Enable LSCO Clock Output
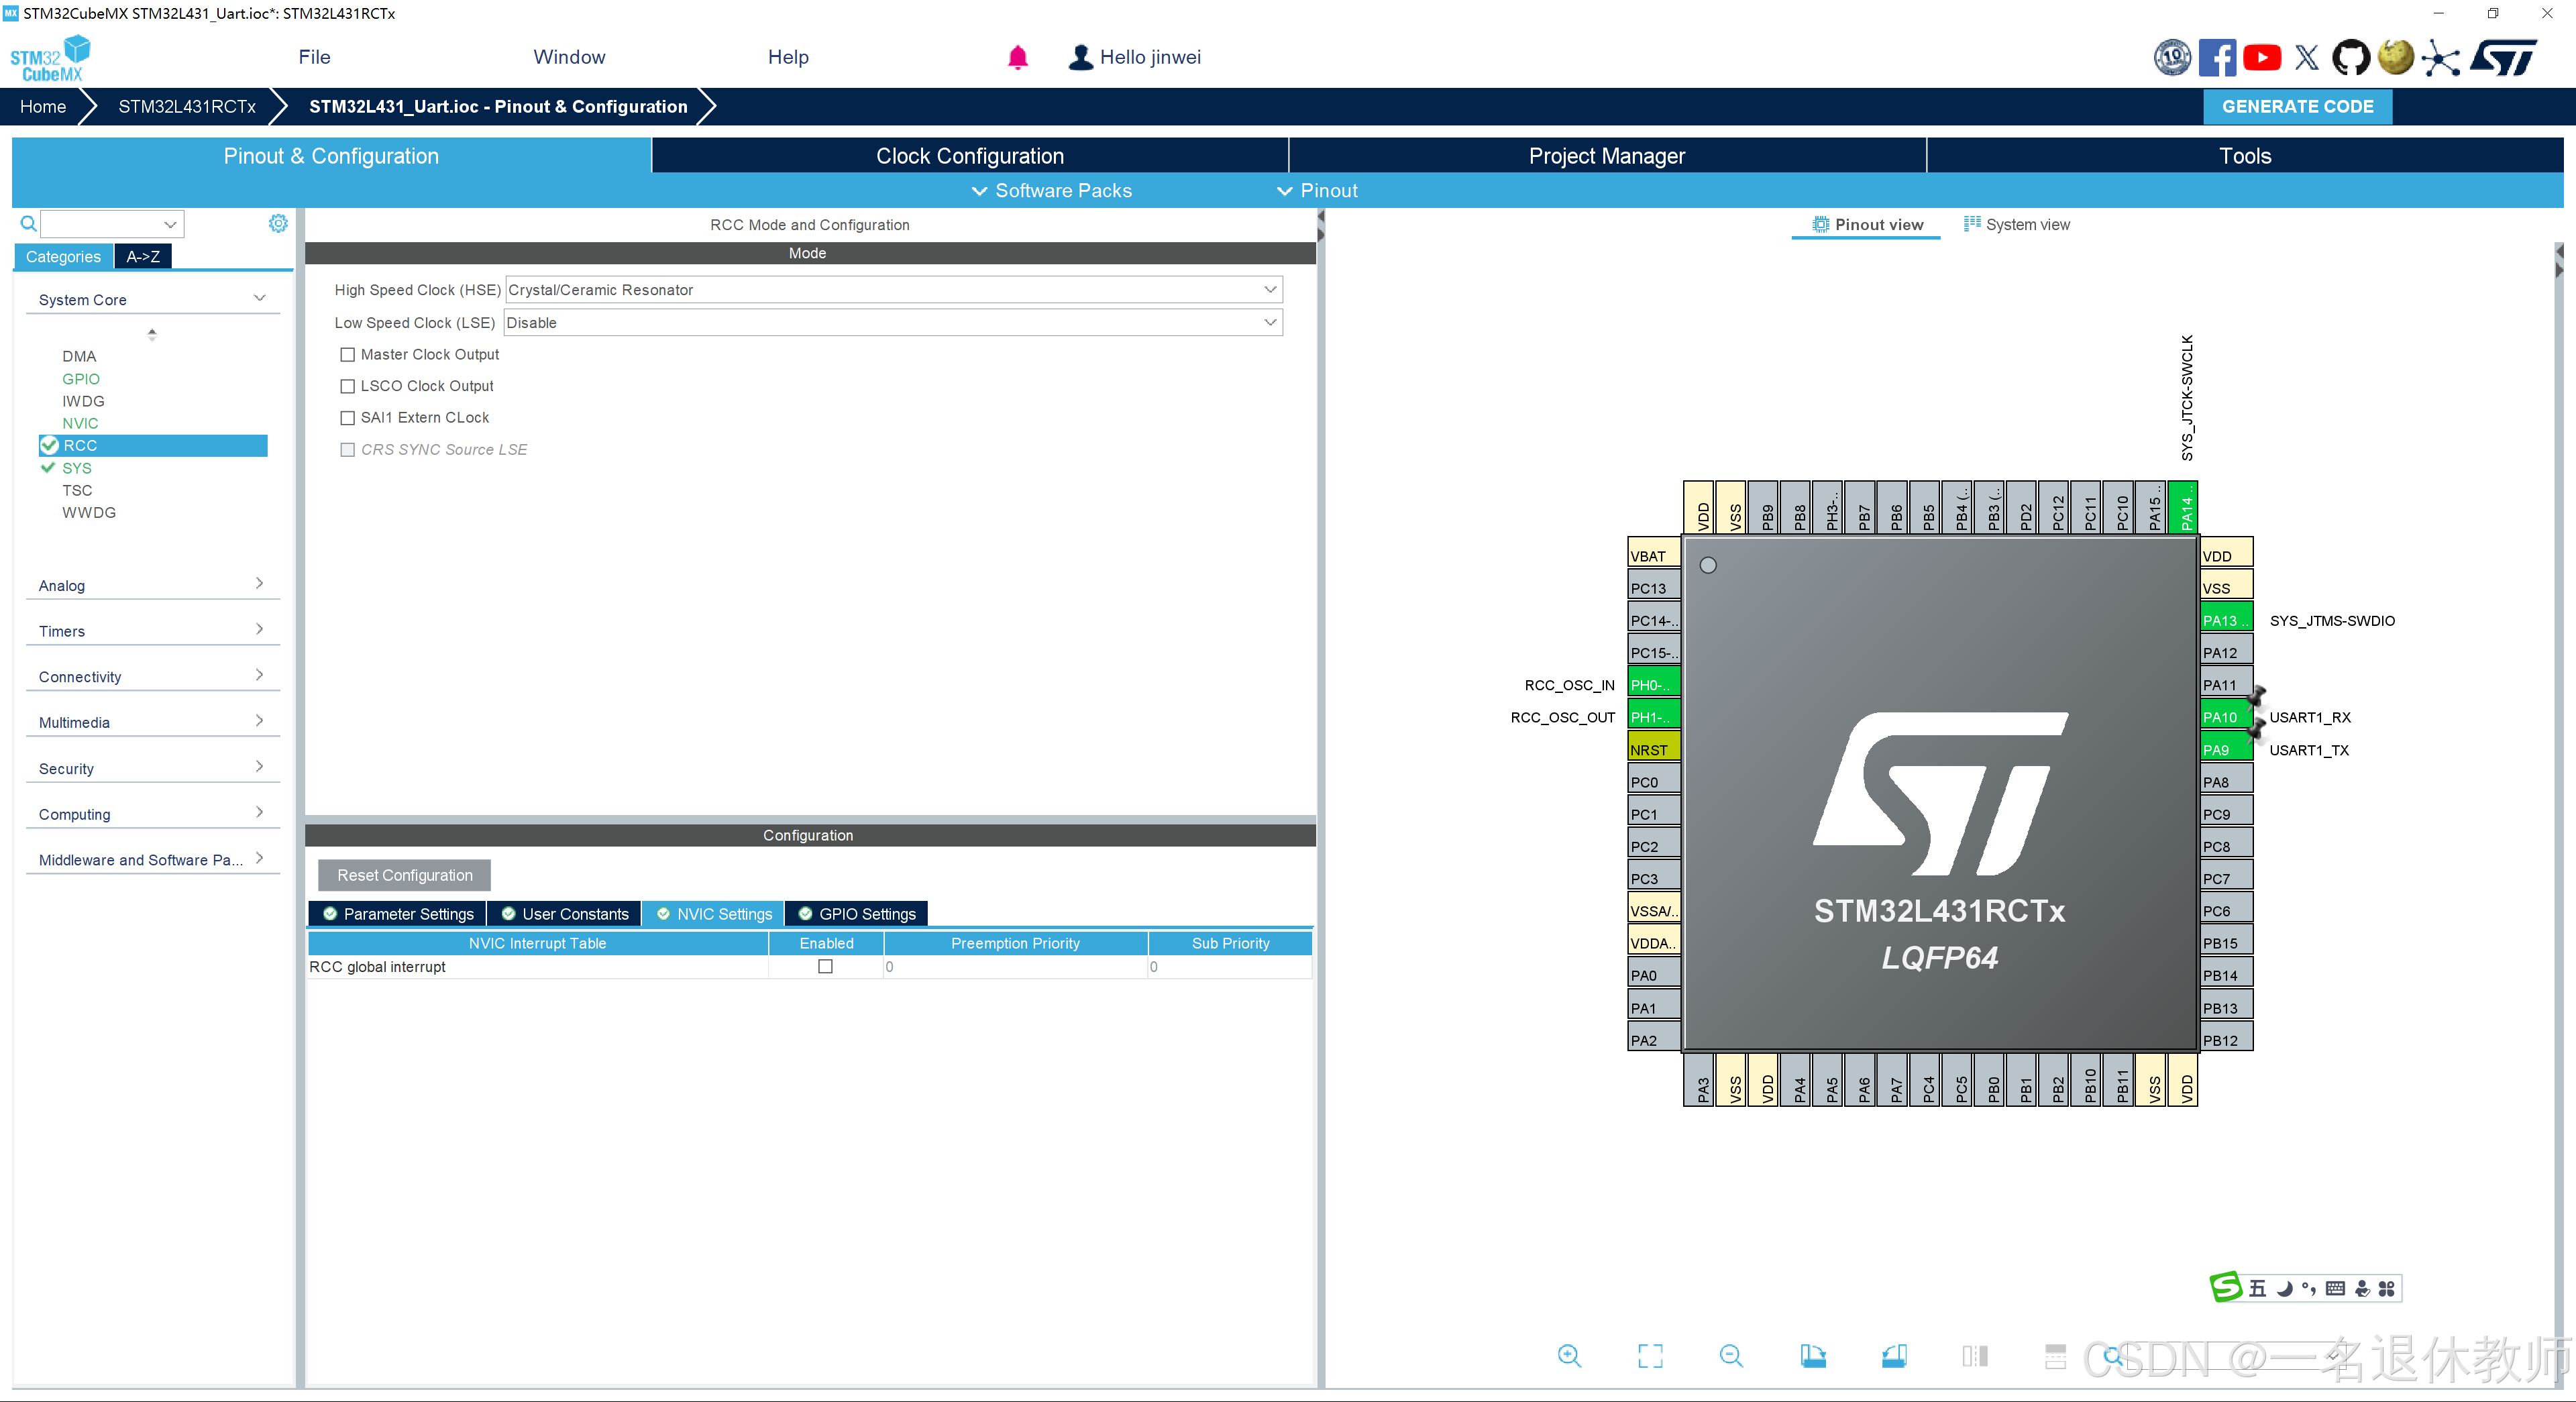 (x=347, y=386)
